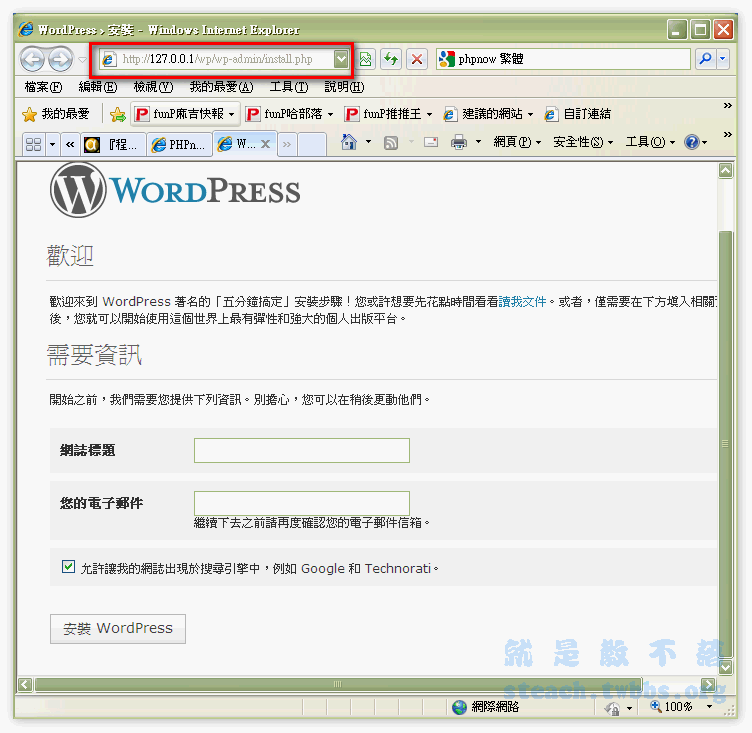Click the 您的電子郵件 text field
The width and height of the screenshot is (752, 733).
(302, 503)
